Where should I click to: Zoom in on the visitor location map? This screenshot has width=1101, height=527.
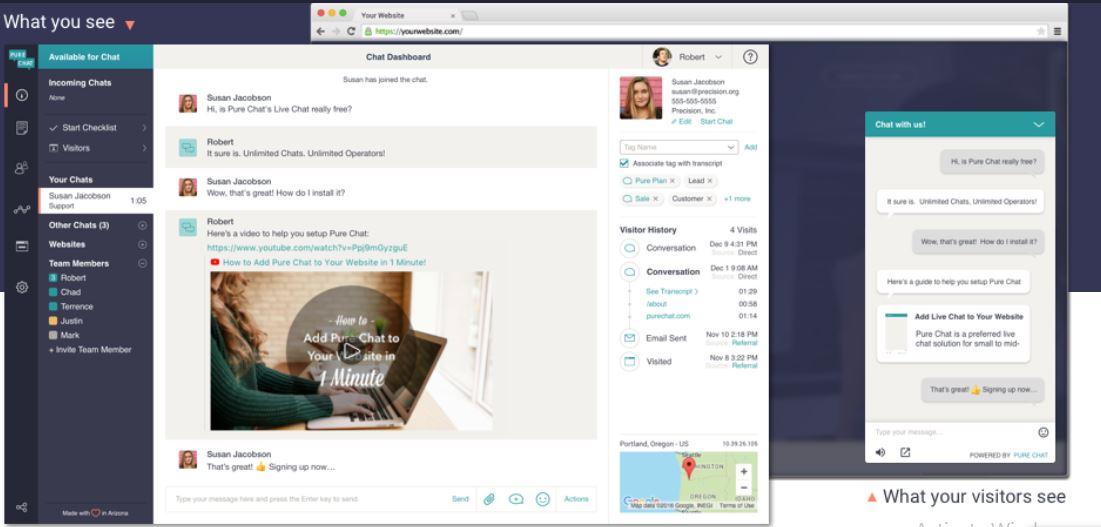[744, 472]
